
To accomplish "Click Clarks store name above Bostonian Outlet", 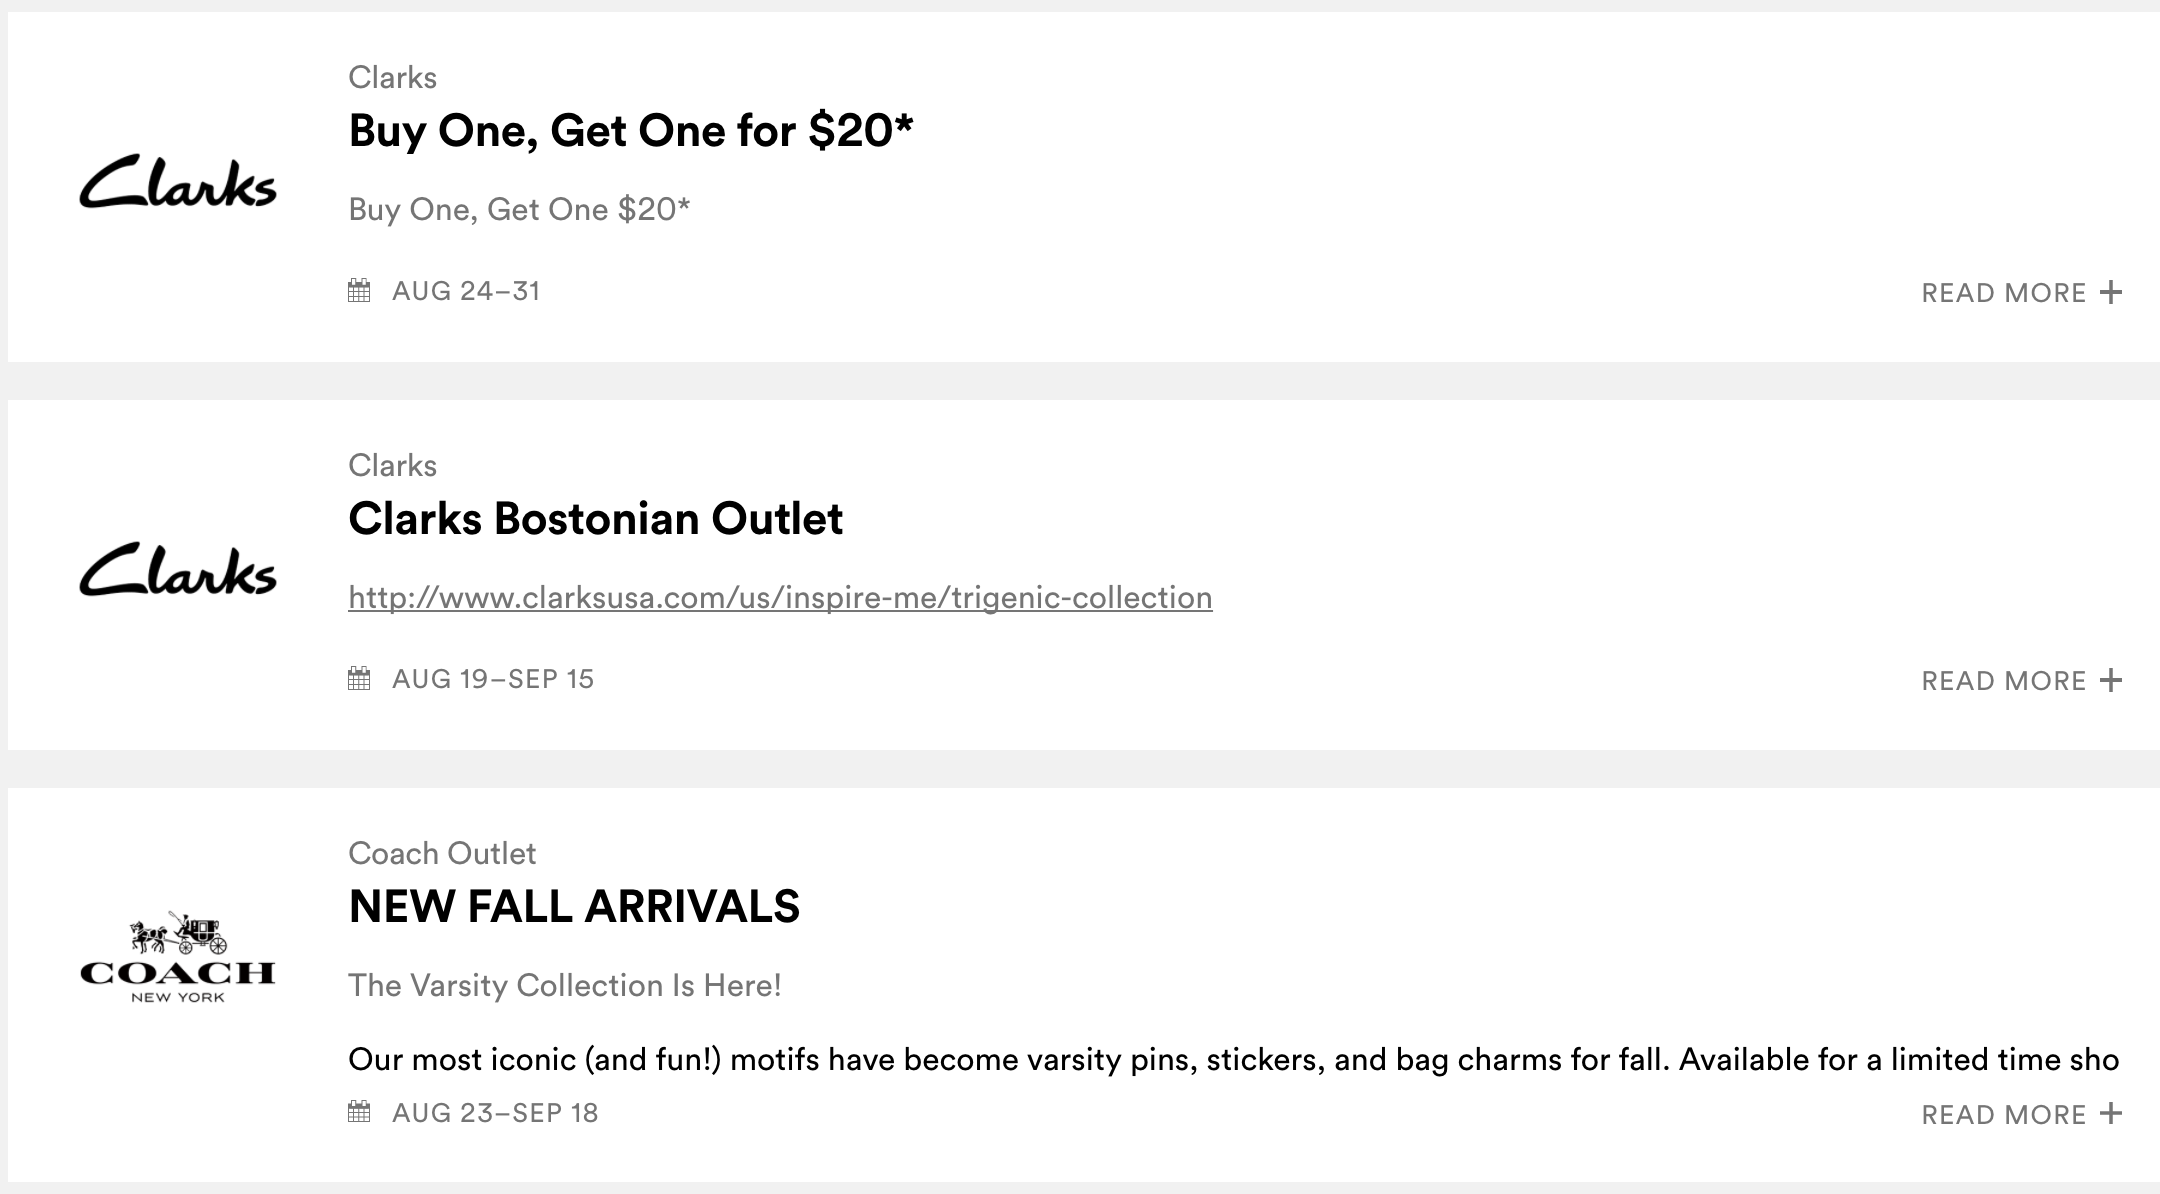I will tap(392, 465).
